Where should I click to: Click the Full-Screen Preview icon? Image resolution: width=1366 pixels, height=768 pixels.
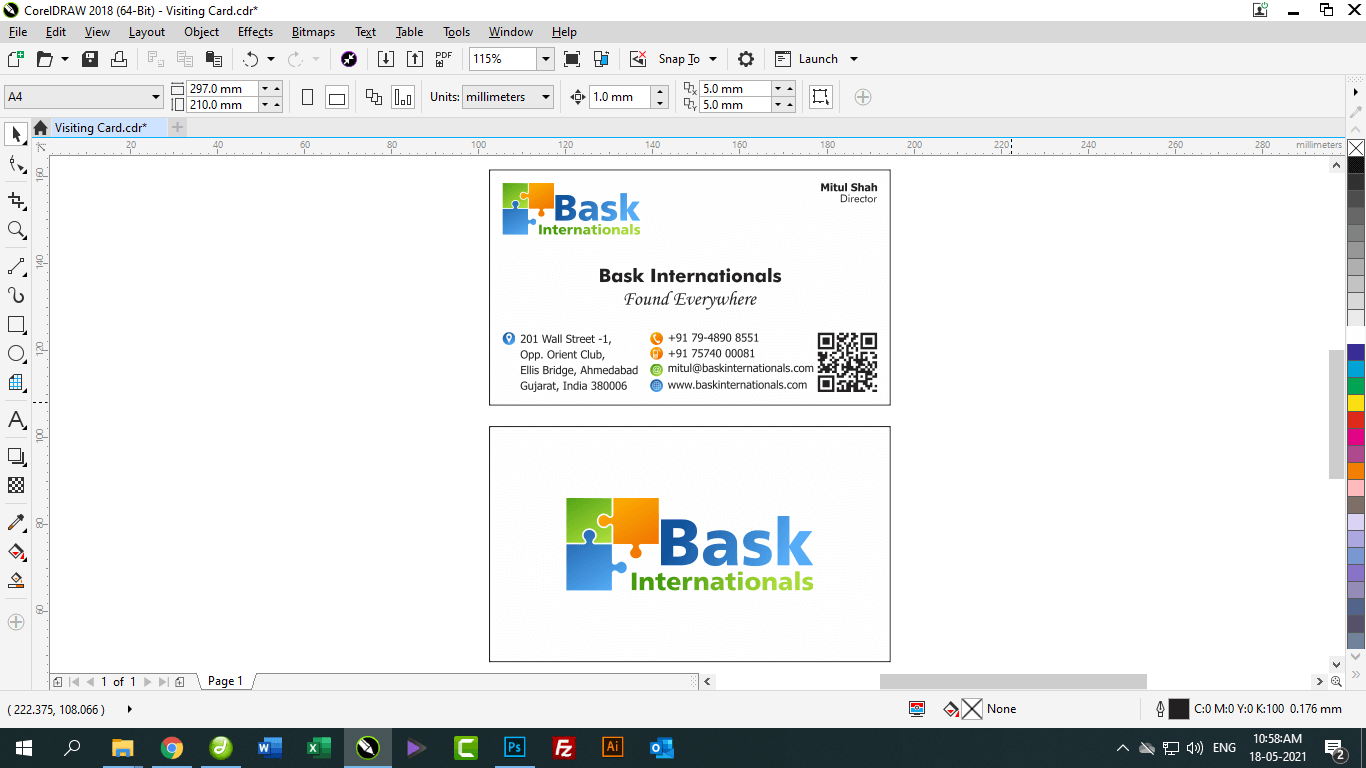coord(572,59)
